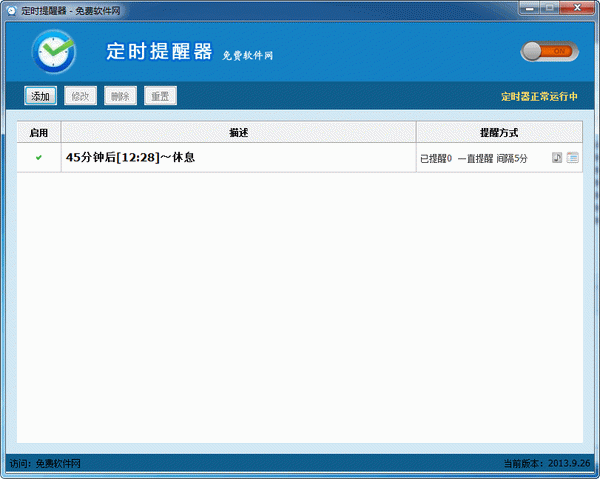Image resolution: width=600 pixels, height=479 pixels.
Task: Click the 当前版本 2013.9.26 version label
Action: 548,464
